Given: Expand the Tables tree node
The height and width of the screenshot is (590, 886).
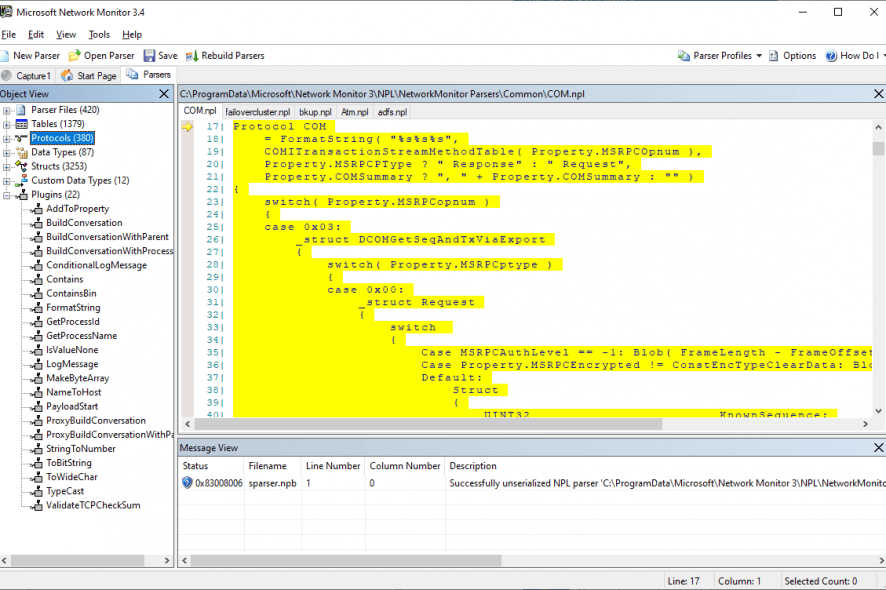Looking at the screenshot, I should pyautogui.click(x=6, y=124).
